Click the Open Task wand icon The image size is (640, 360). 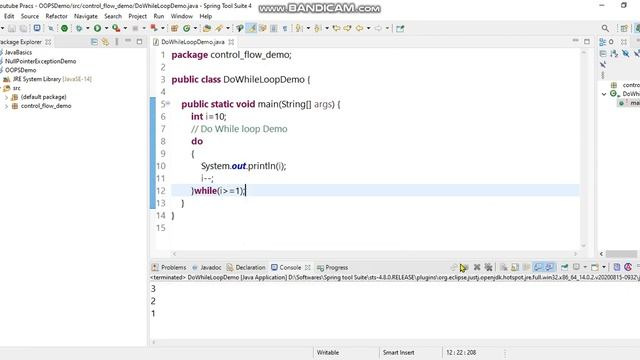point(219,28)
